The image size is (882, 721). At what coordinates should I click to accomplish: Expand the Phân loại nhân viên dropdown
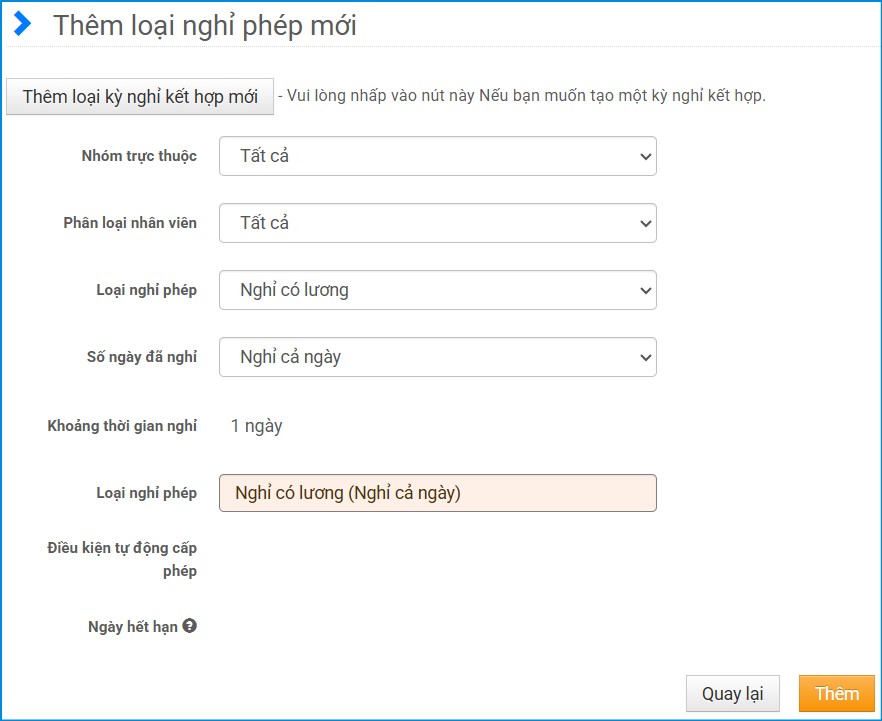pyautogui.click(x=437, y=223)
